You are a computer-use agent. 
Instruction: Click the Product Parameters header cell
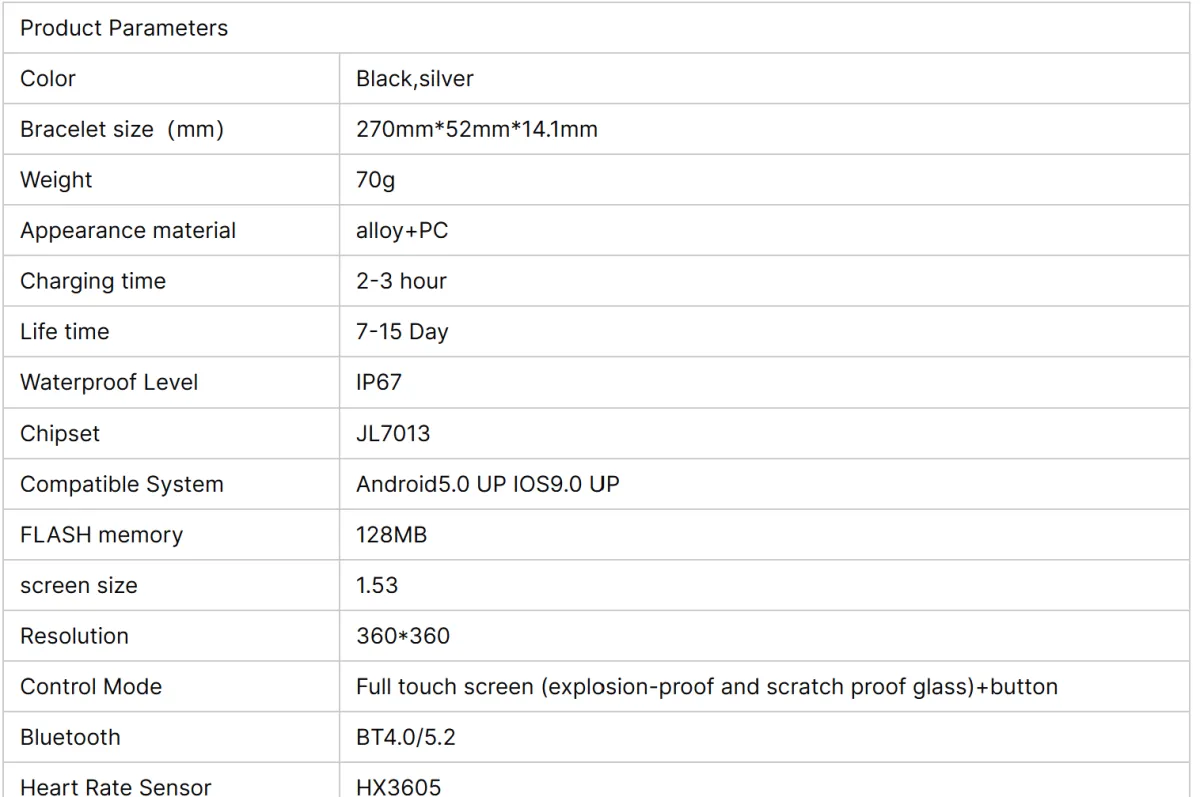(596, 28)
